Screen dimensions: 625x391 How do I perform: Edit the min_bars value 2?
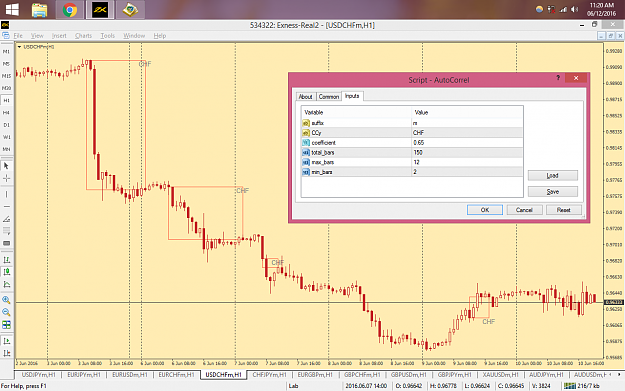[x=467, y=172]
